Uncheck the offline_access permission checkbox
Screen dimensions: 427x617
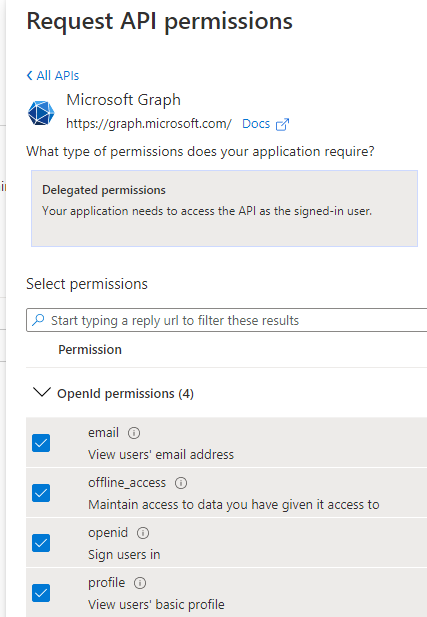pyautogui.click(x=41, y=493)
